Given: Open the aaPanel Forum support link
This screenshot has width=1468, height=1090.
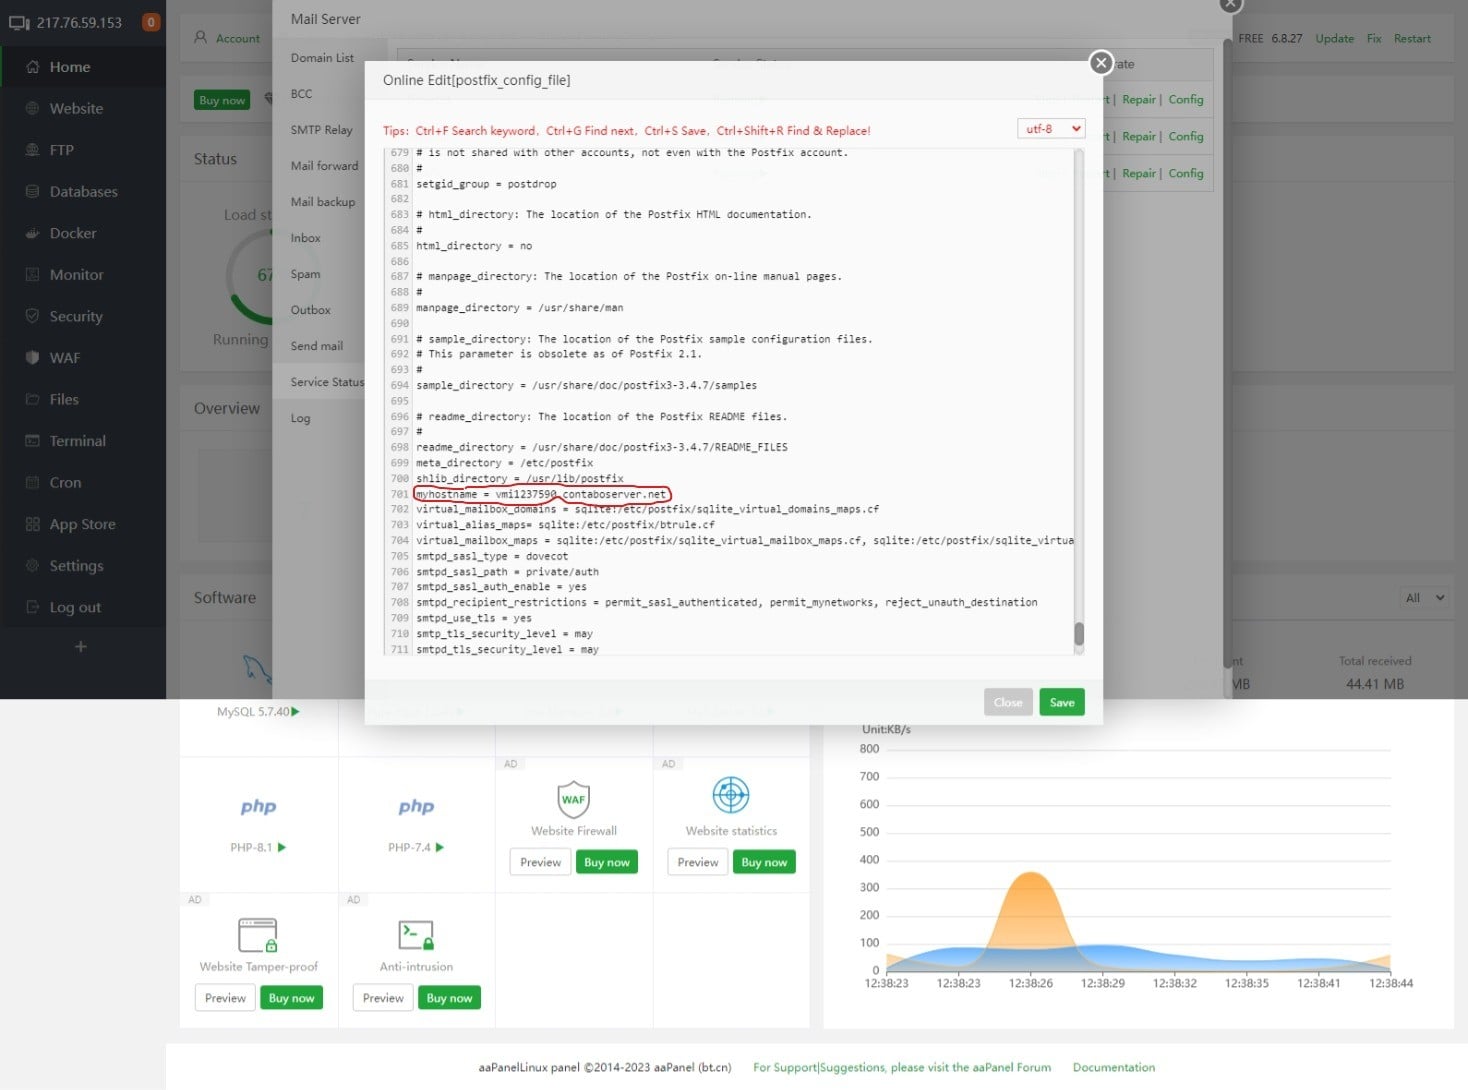Looking at the screenshot, I should coord(902,1067).
